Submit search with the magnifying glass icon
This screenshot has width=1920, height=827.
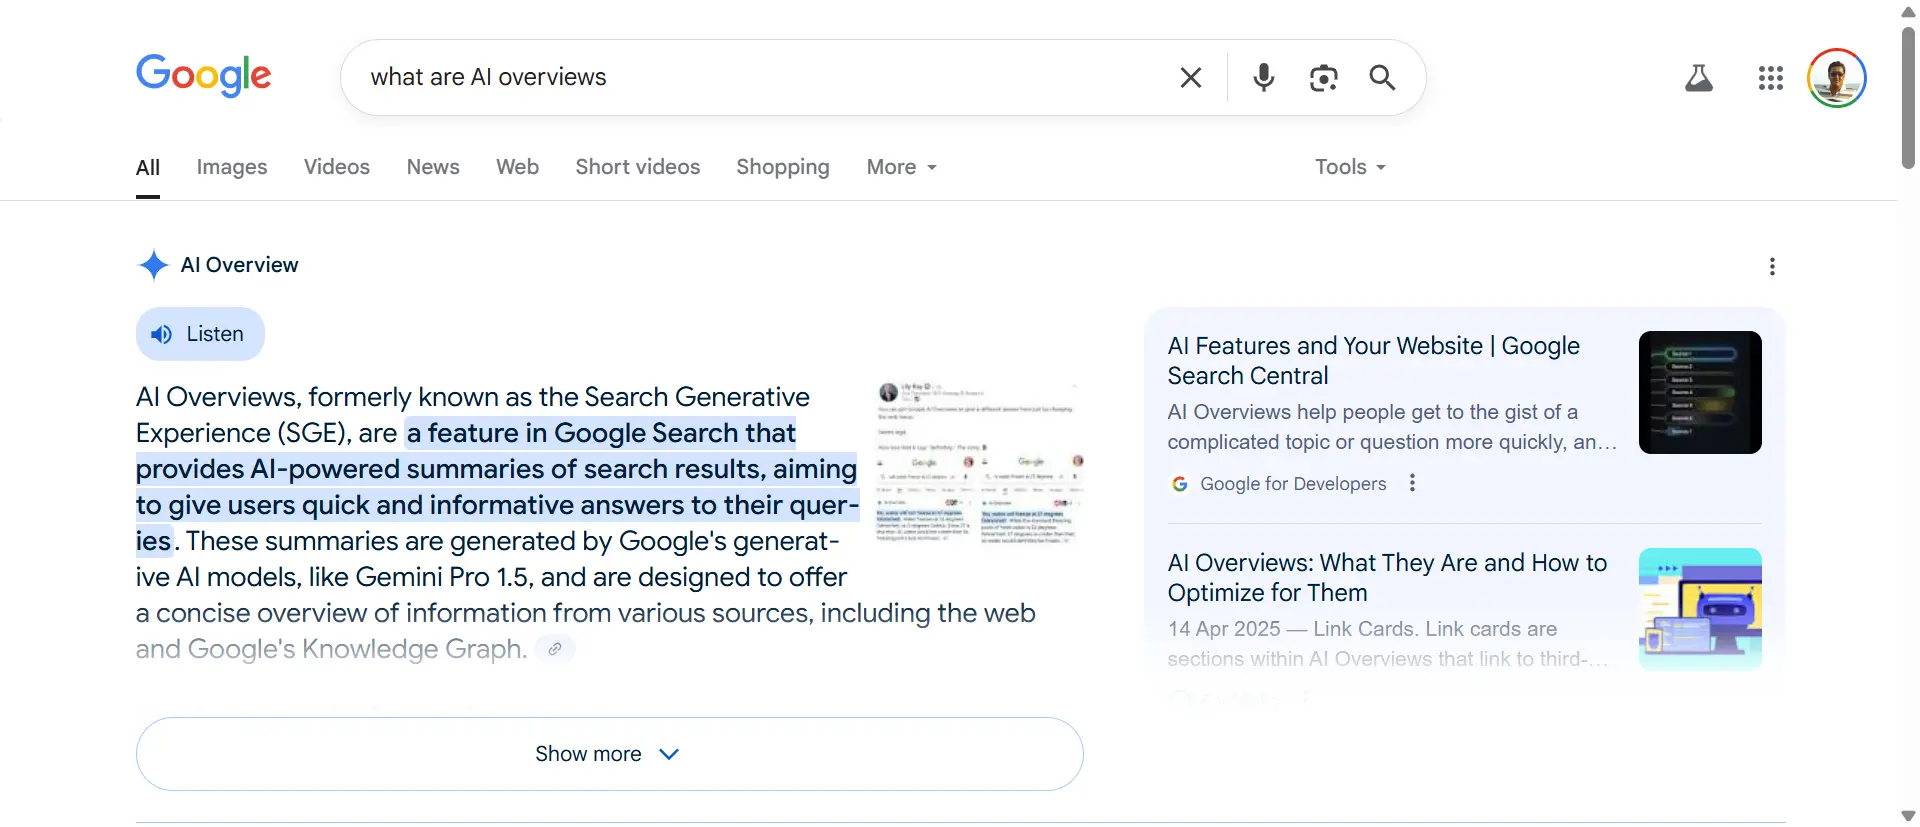(x=1382, y=77)
